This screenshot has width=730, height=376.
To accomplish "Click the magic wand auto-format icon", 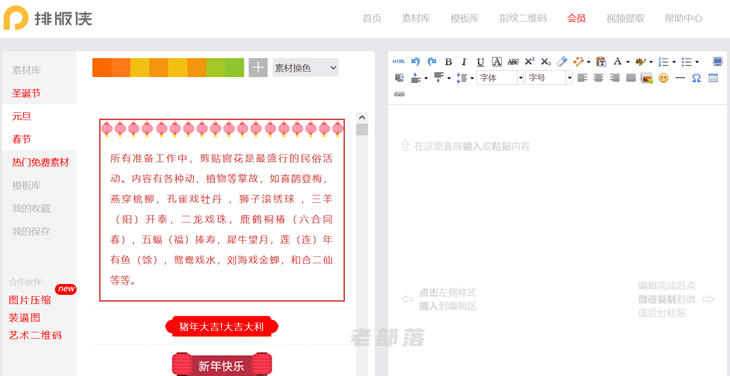I will [x=579, y=61].
